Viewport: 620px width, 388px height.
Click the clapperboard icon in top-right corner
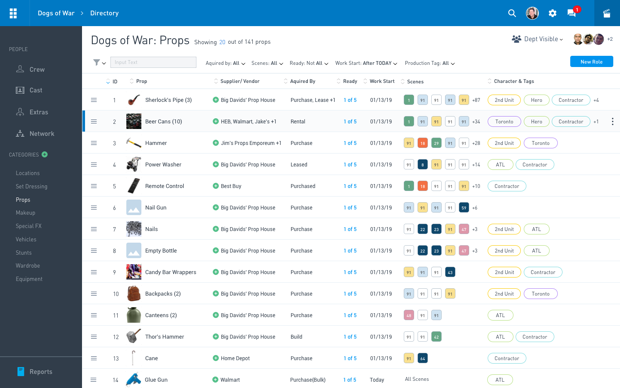pos(607,13)
